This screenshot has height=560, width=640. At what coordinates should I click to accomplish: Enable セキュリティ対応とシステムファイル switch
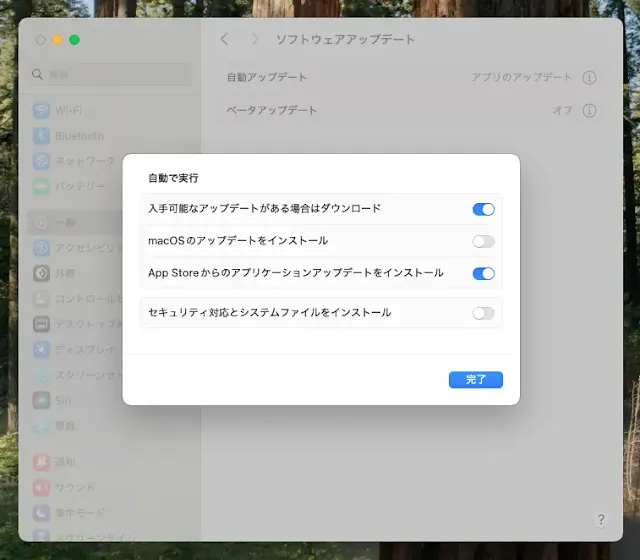coord(484,313)
